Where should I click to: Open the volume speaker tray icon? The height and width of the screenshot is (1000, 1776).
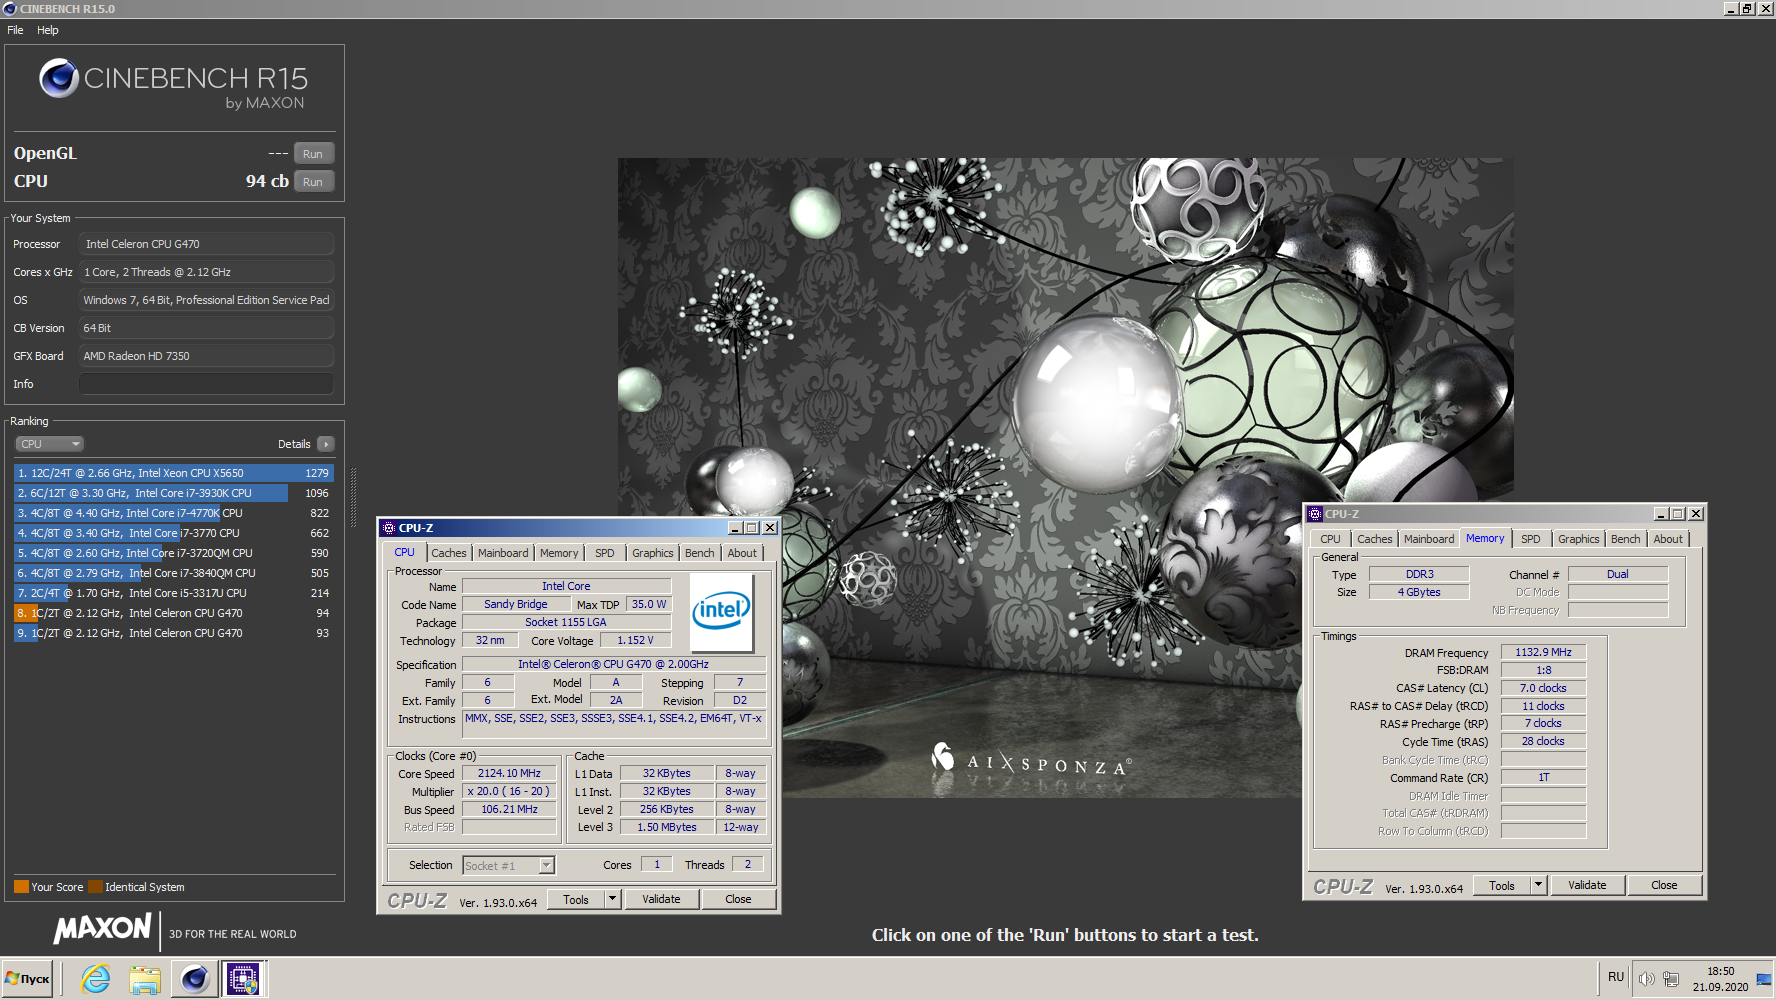[1646, 979]
